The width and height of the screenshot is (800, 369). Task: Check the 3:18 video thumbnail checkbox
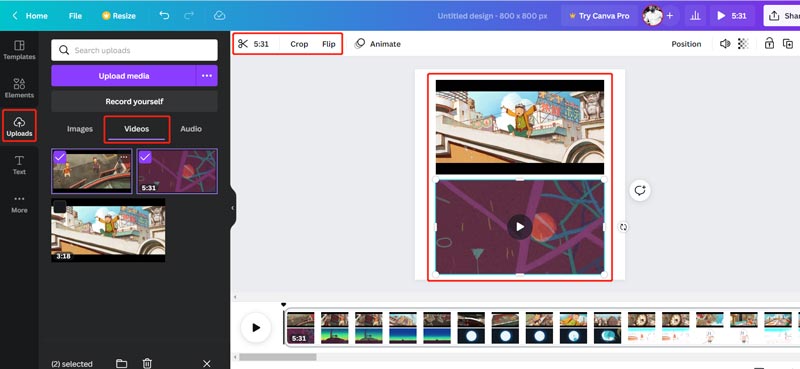[x=60, y=207]
